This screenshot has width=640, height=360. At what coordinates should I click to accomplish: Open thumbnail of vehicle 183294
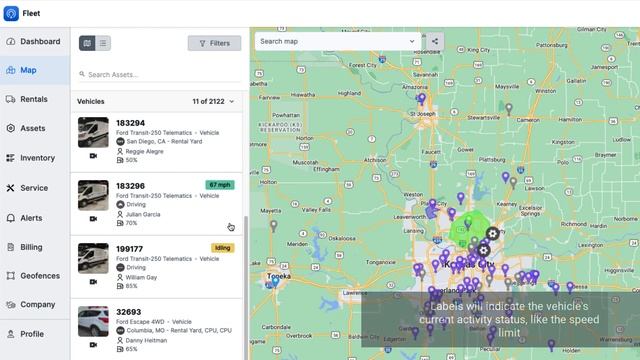point(93,132)
